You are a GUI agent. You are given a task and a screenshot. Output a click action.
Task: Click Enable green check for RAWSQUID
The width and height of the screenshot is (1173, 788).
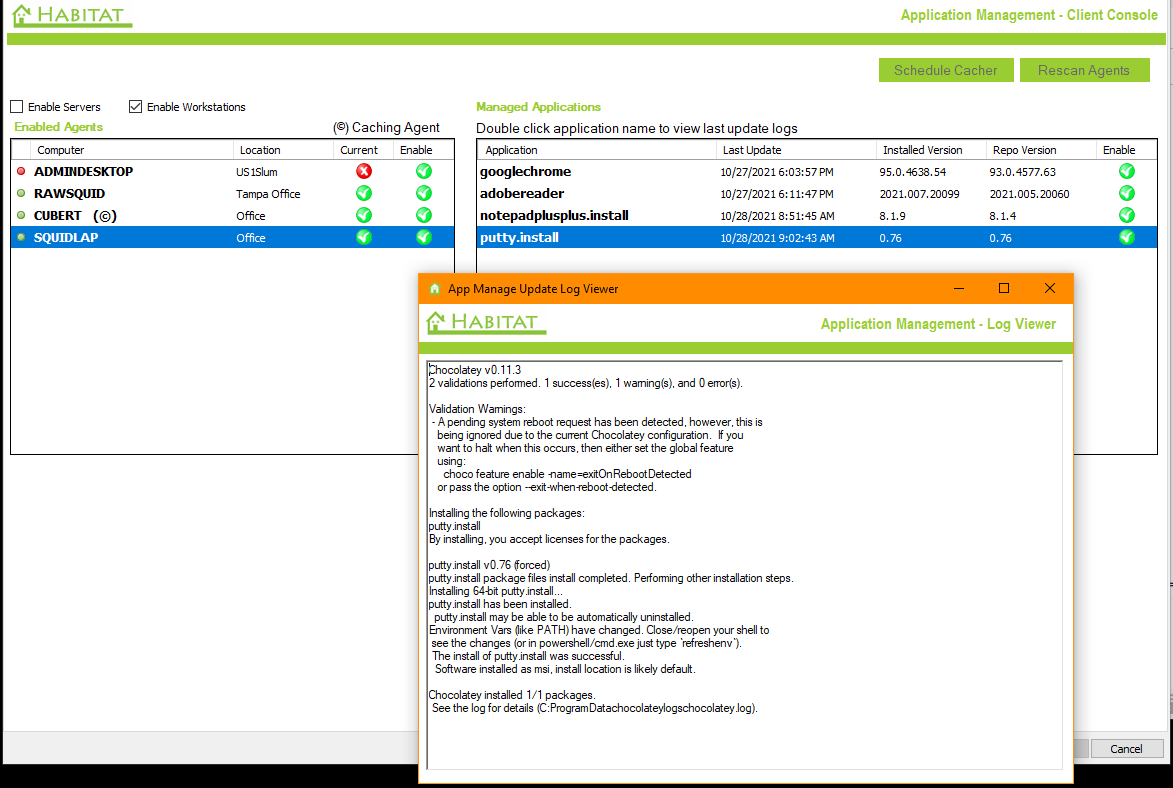pos(424,194)
